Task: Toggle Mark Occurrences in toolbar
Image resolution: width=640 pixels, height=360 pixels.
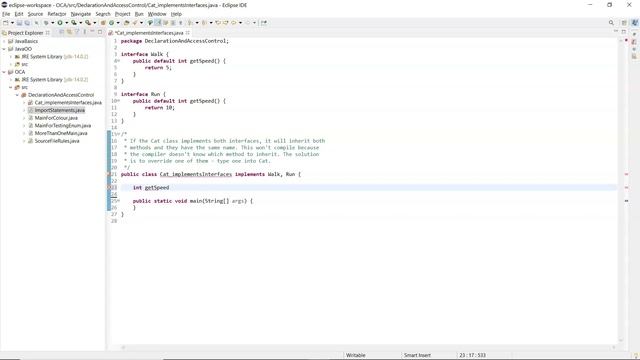Action: pyautogui.click(x=157, y=23)
